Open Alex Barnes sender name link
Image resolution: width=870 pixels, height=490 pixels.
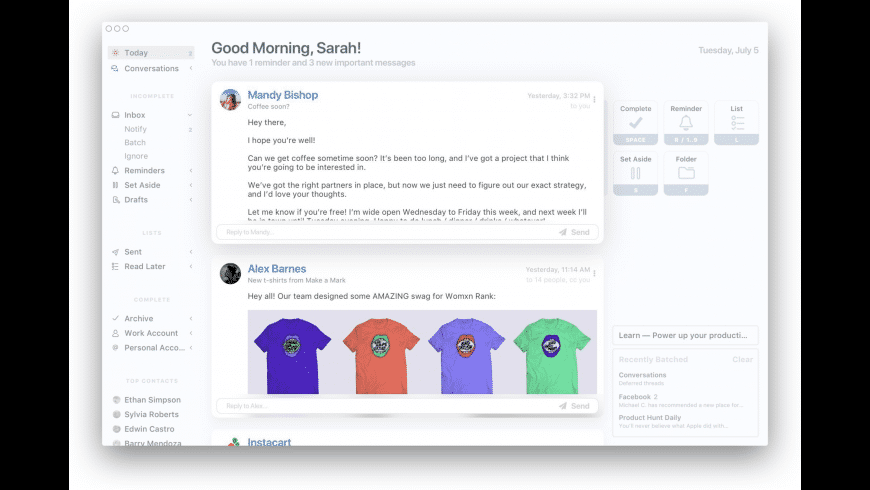pyautogui.click(x=276, y=269)
